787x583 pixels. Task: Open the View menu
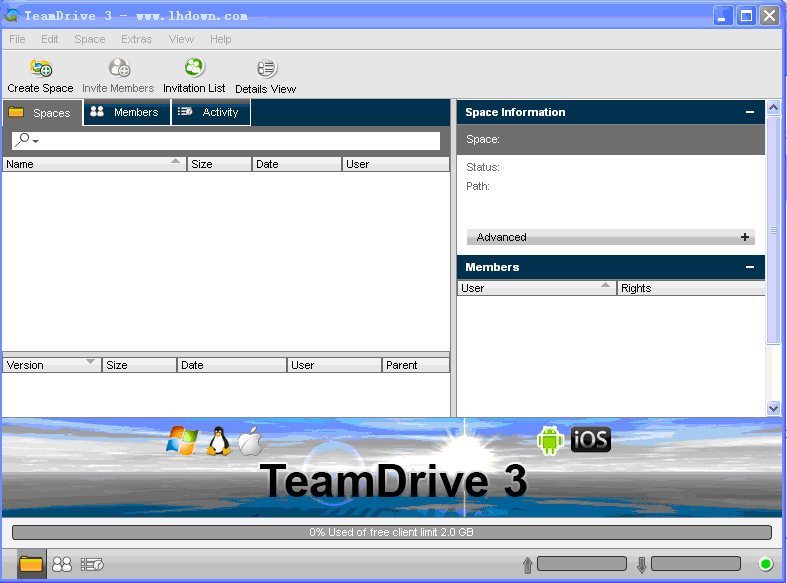point(181,39)
